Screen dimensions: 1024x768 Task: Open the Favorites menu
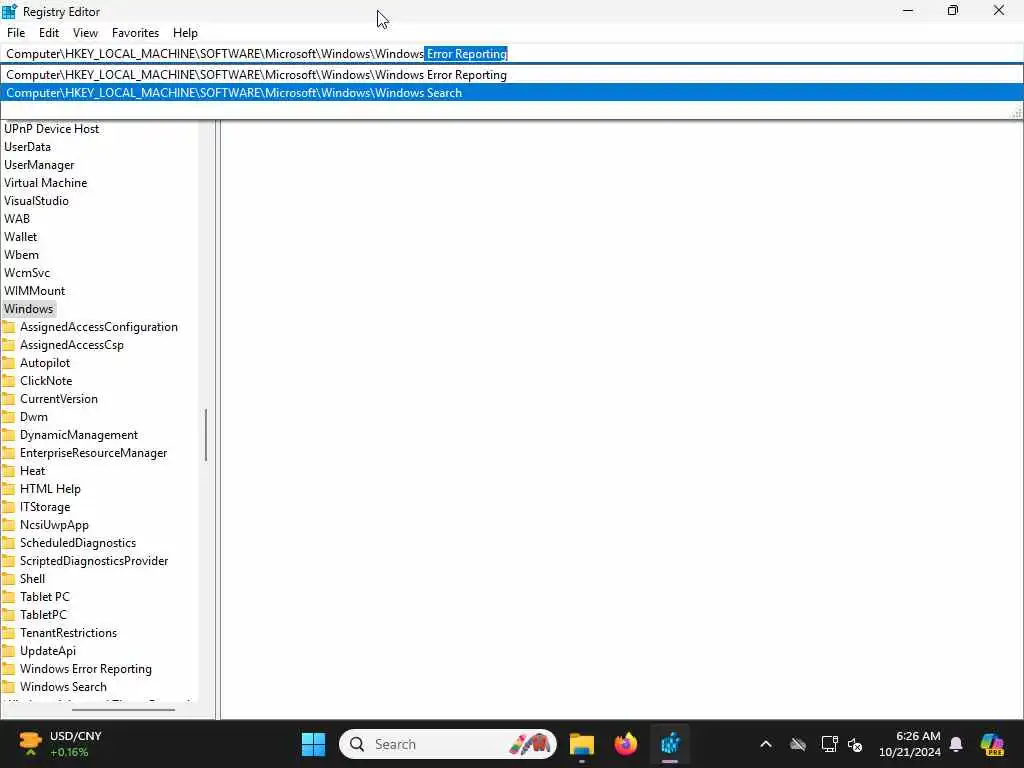pyautogui.click(x=135, y=33)
